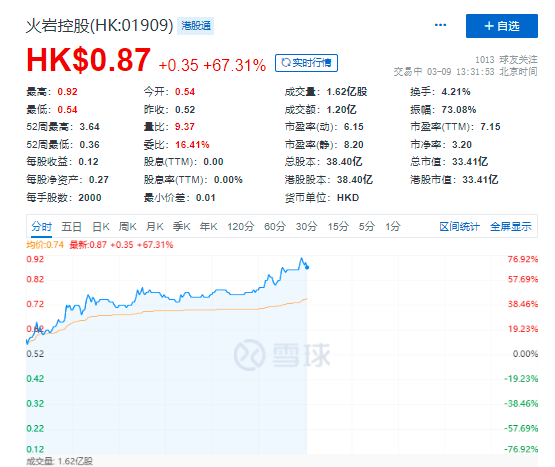Screen dimensions: 555x467
Task: Click the 今开 value 0.54
Action: point(185,92)
